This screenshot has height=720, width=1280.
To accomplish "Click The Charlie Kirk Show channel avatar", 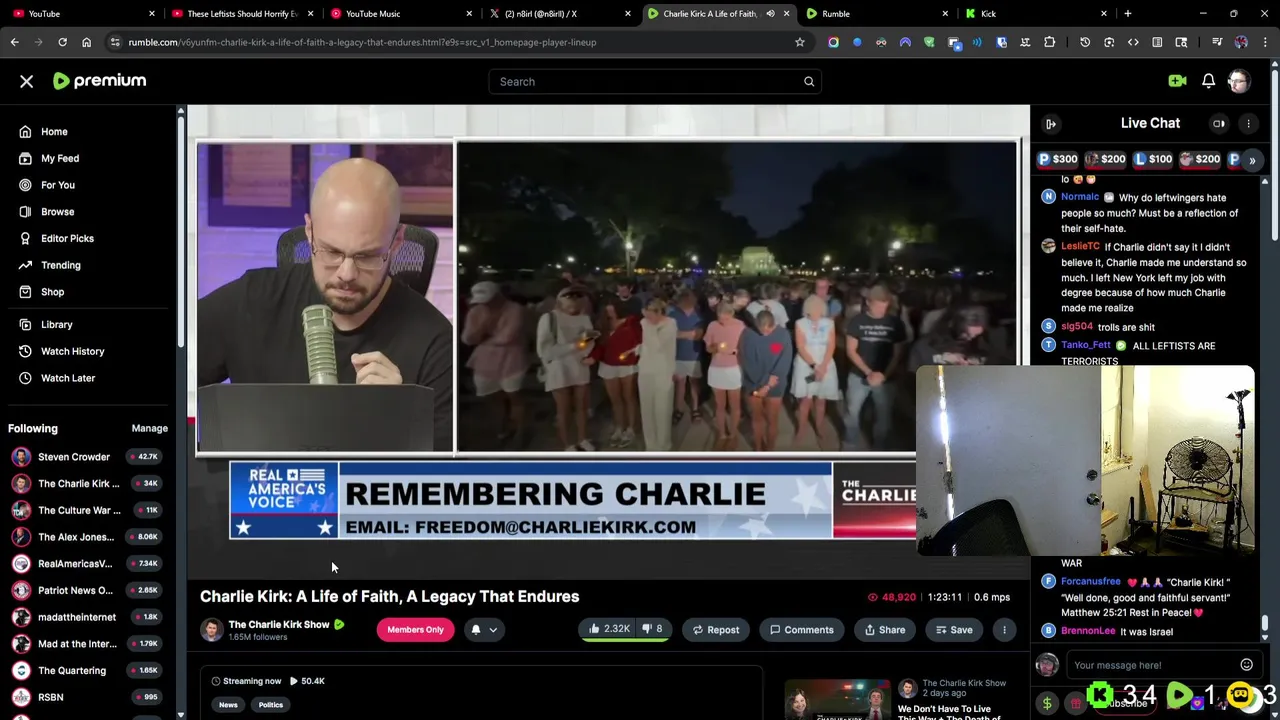I will click(211, 629).
